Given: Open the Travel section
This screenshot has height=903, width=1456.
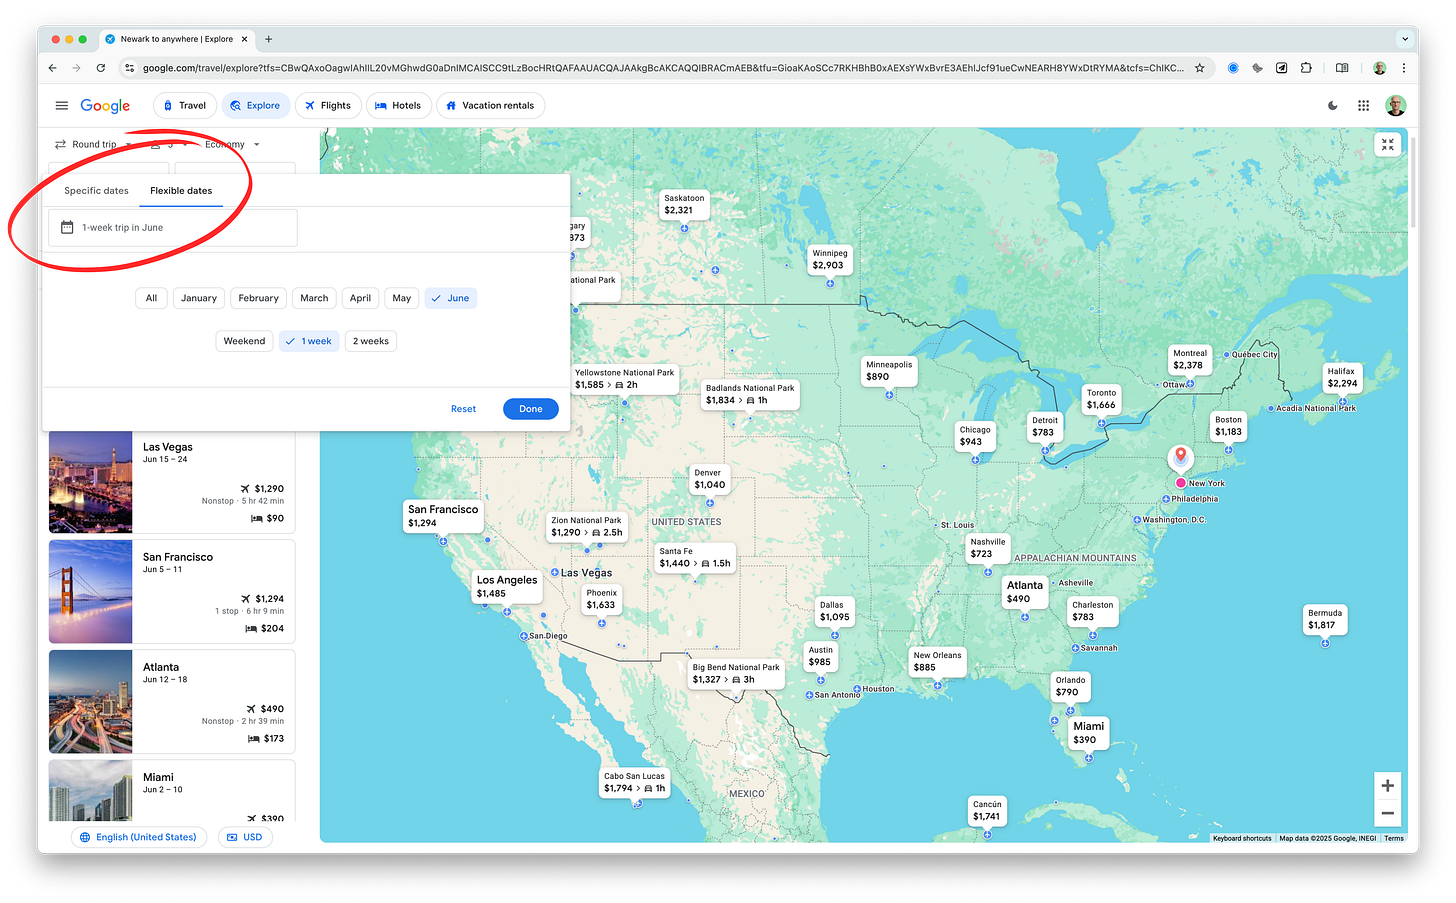Looking at the screenshot, I should (x=184, y=105).
